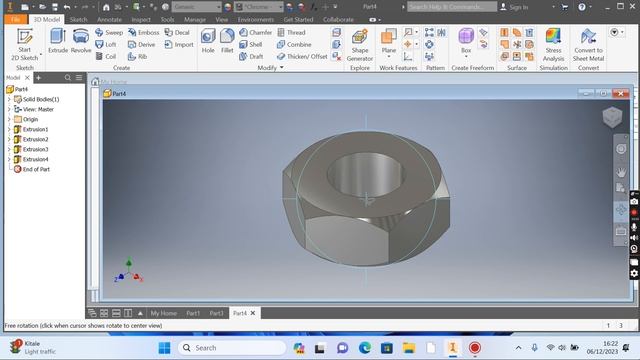Switch to the Annotate ribbon tab

click(109, 19)
